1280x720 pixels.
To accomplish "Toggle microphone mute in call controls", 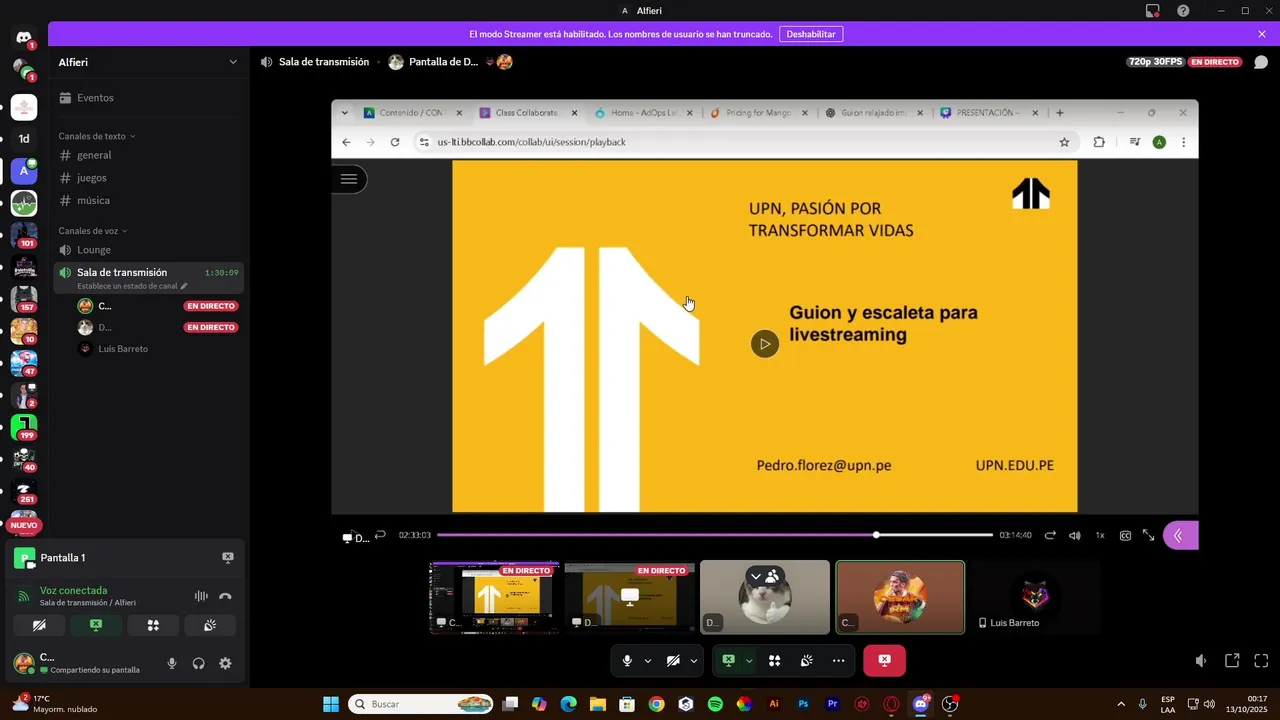I will tap(627, 661).
